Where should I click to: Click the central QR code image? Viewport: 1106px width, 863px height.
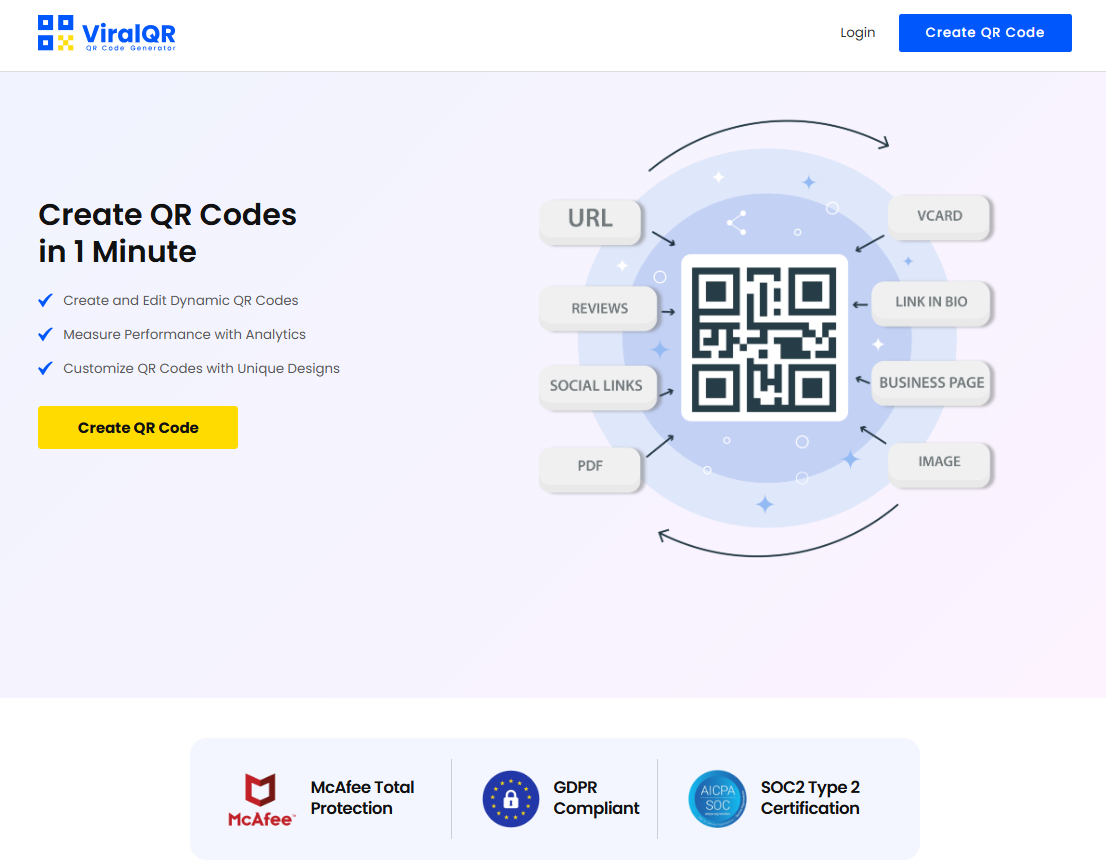(764, 339)
